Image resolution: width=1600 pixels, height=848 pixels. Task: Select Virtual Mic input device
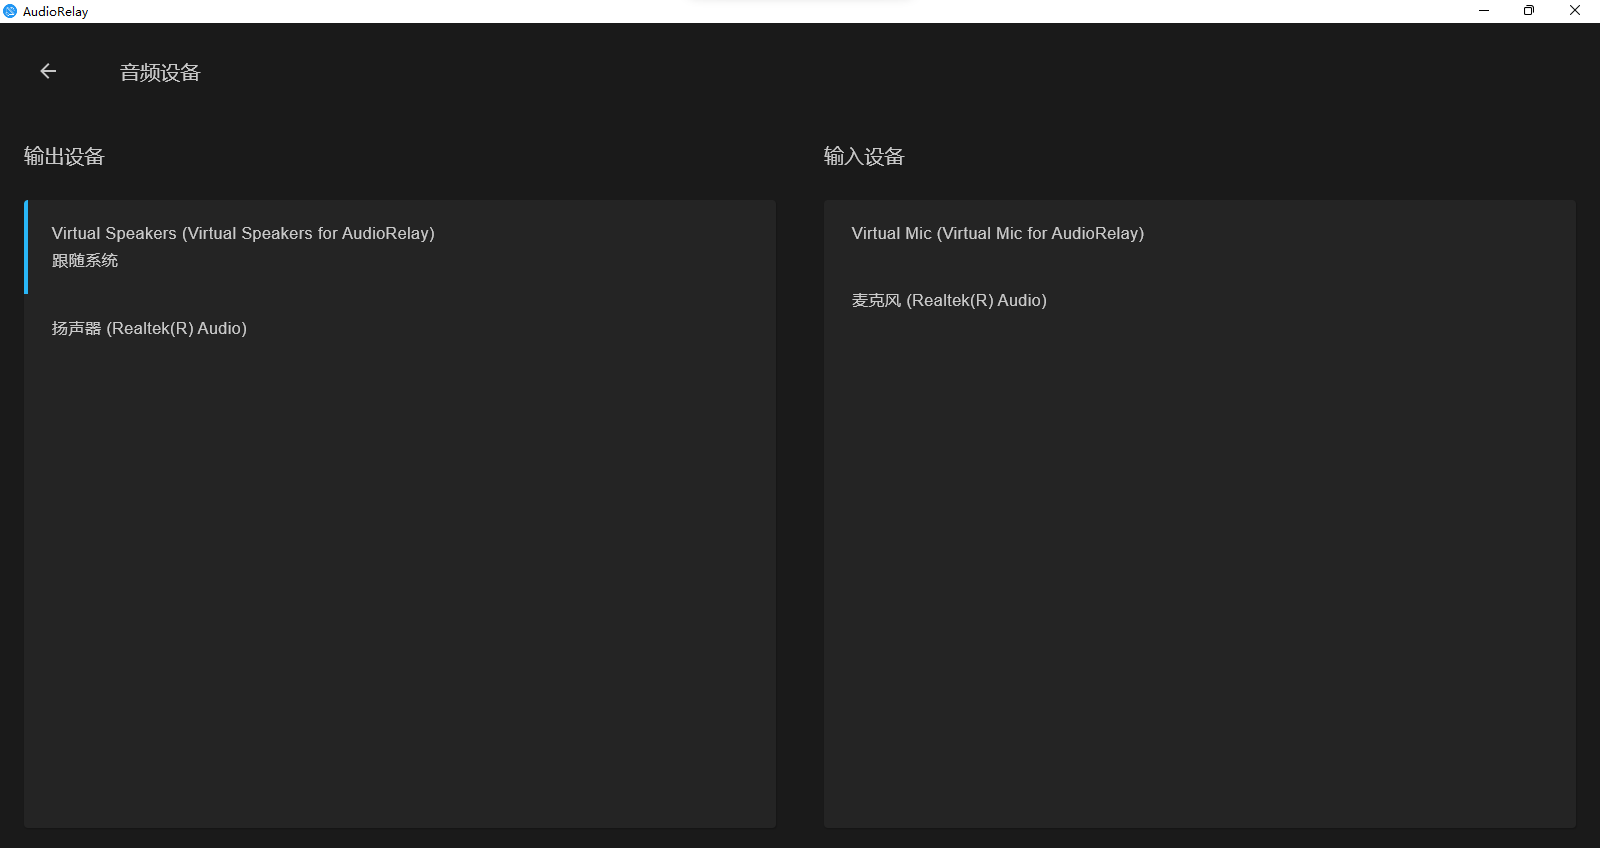click(1200, 233)
